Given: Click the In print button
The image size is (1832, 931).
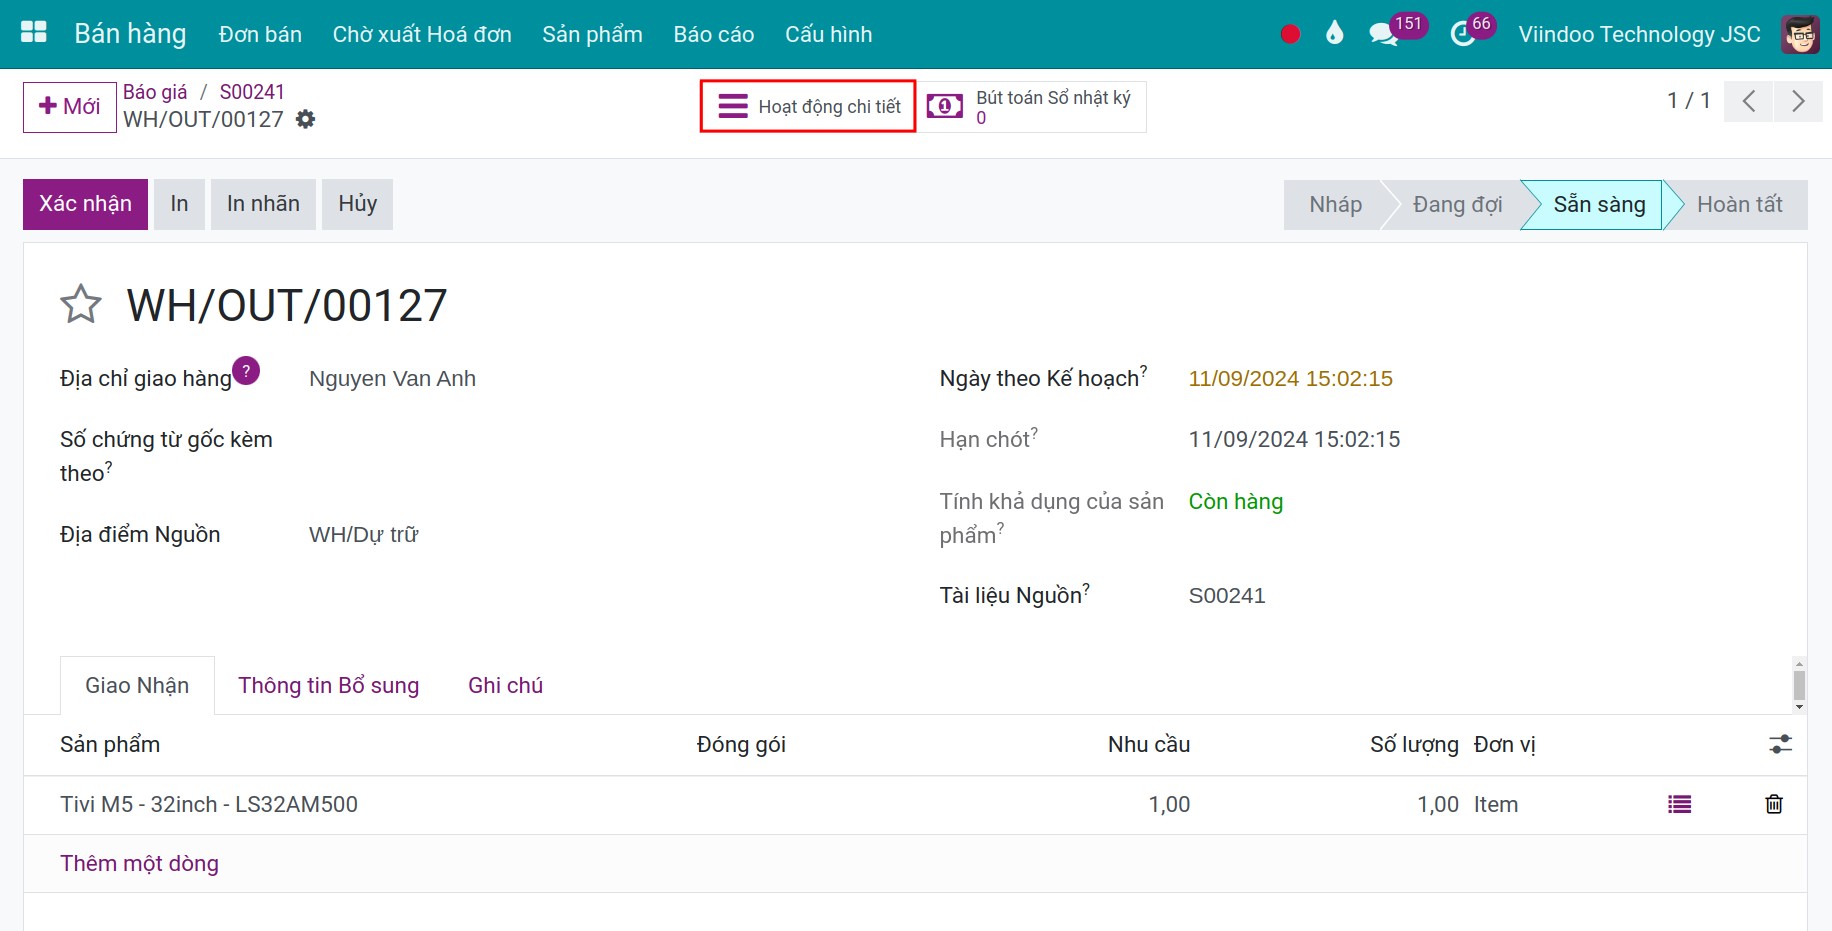Looking at the screenshot, I should point(179,204).
